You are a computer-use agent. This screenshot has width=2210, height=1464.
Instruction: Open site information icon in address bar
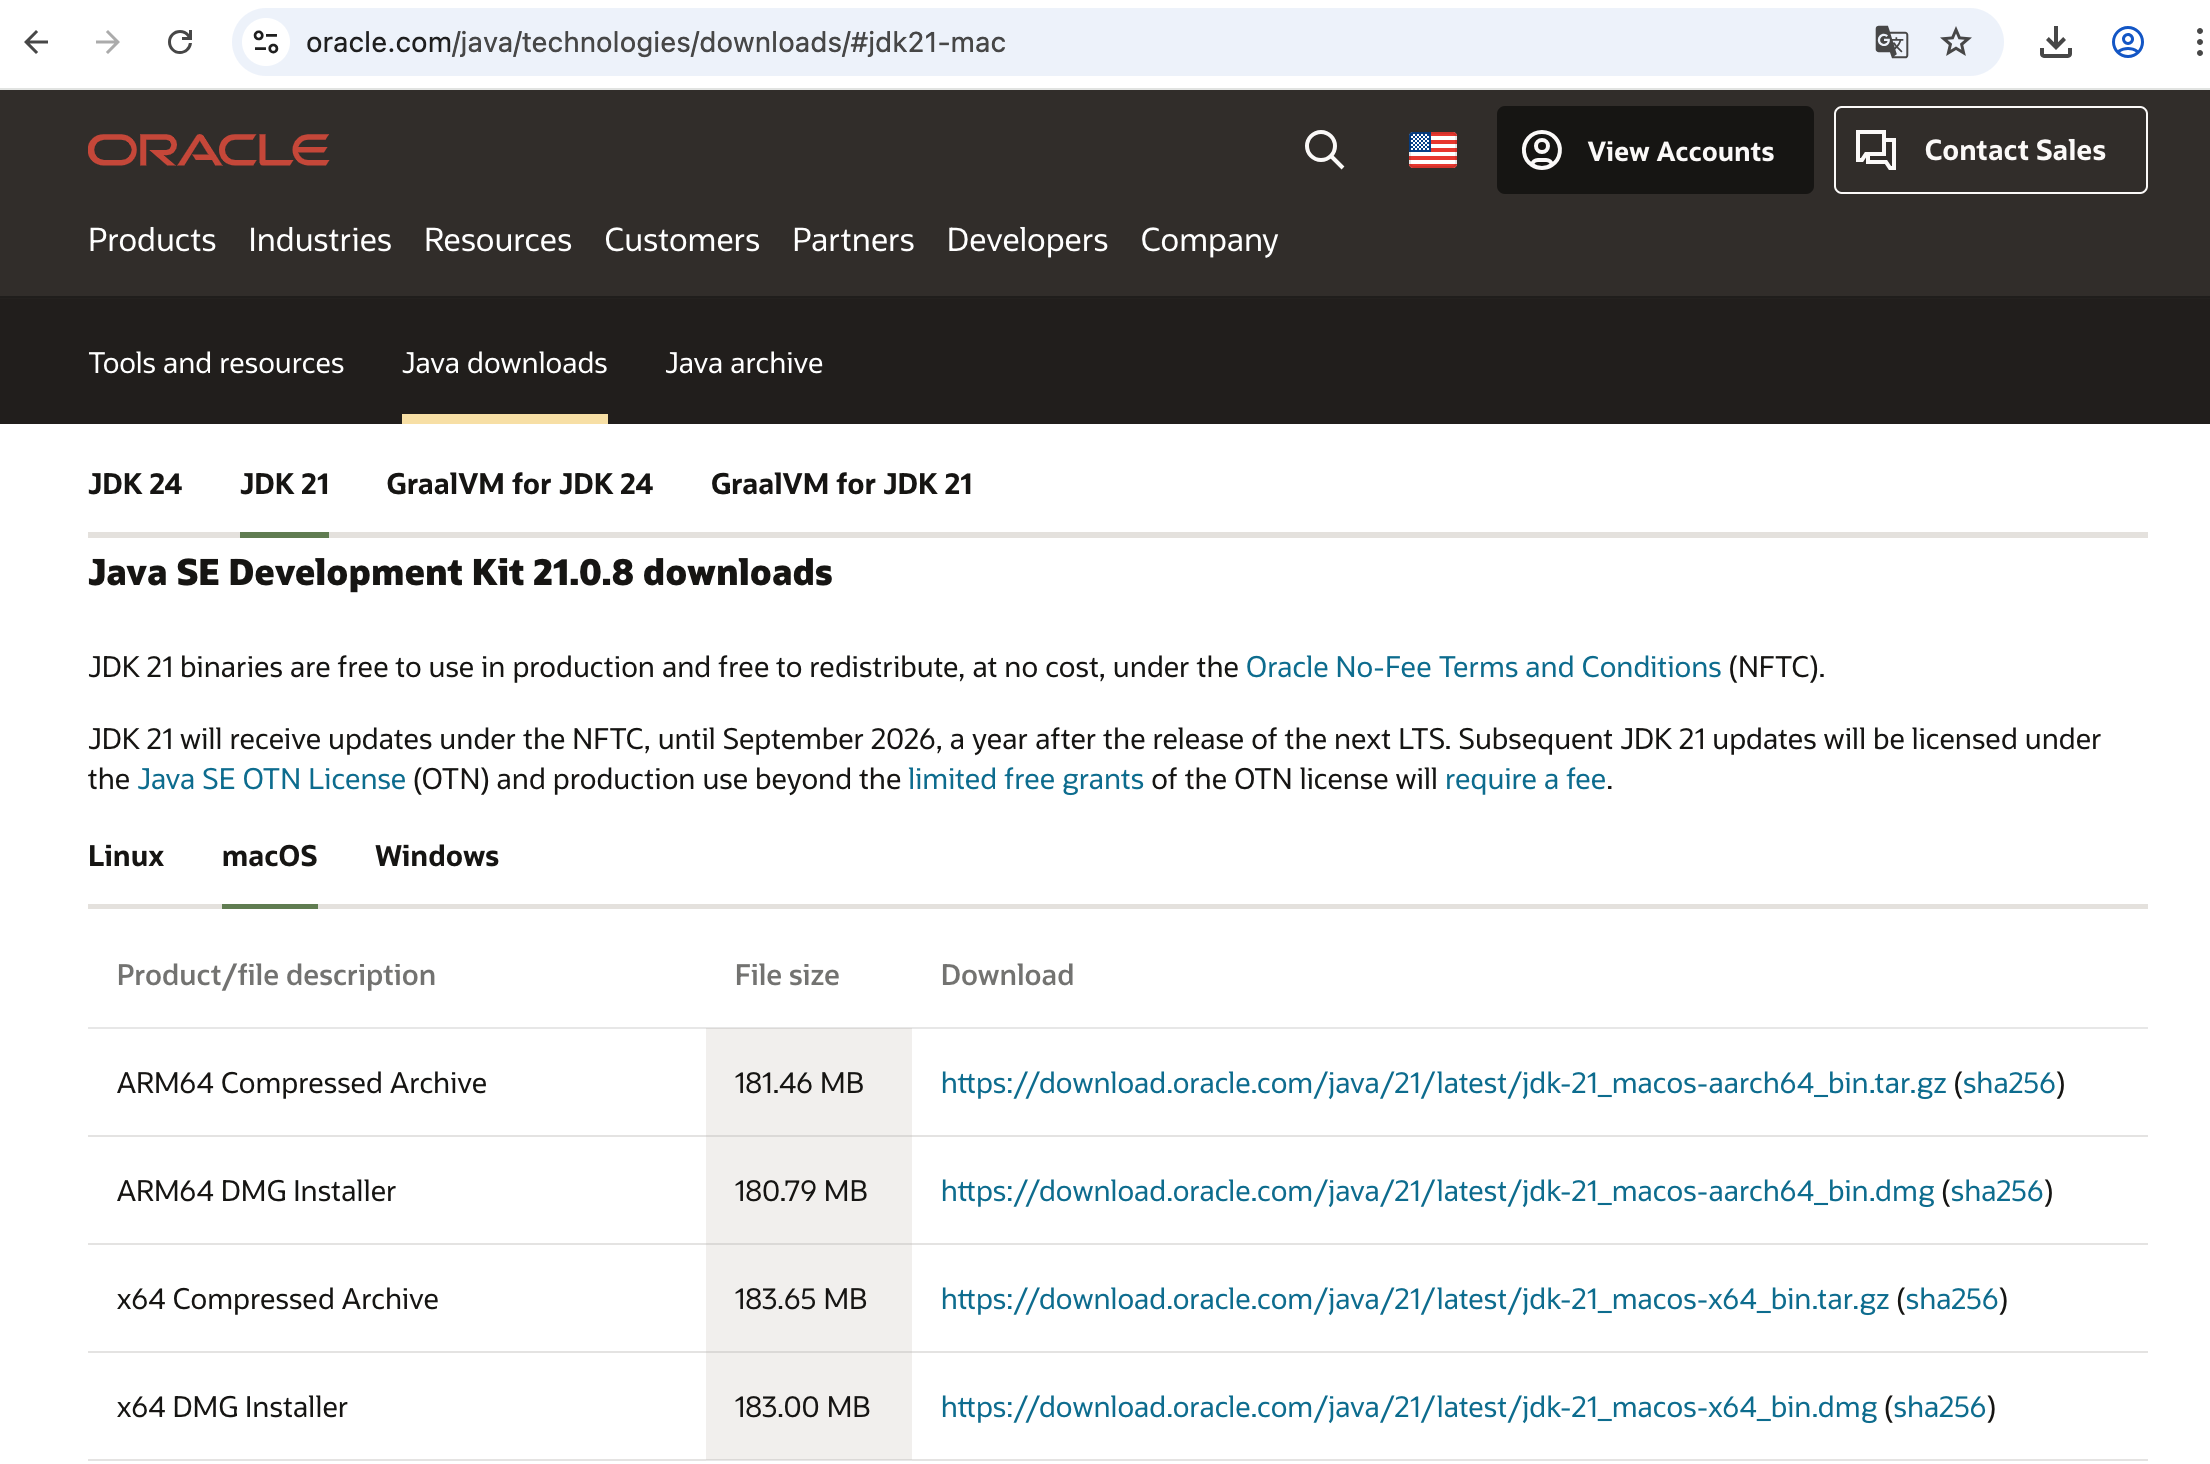point(266,42)
